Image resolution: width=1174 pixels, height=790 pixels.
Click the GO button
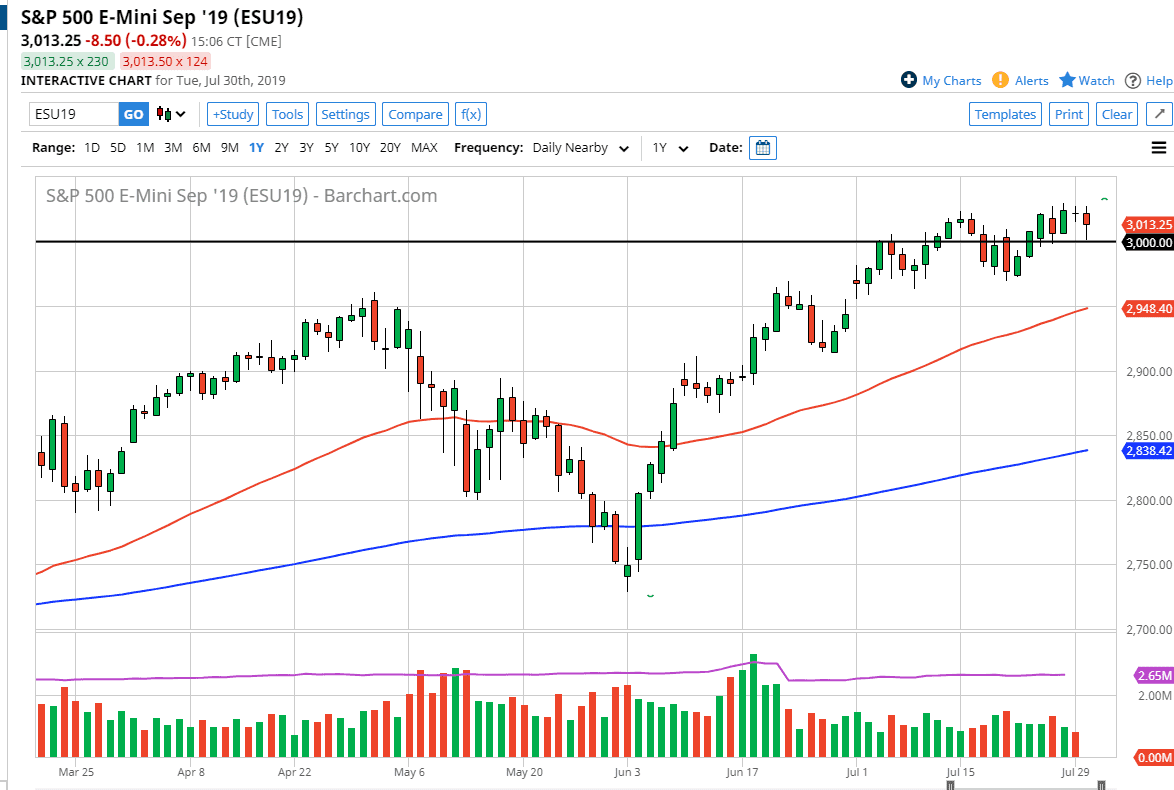[133, 114]
